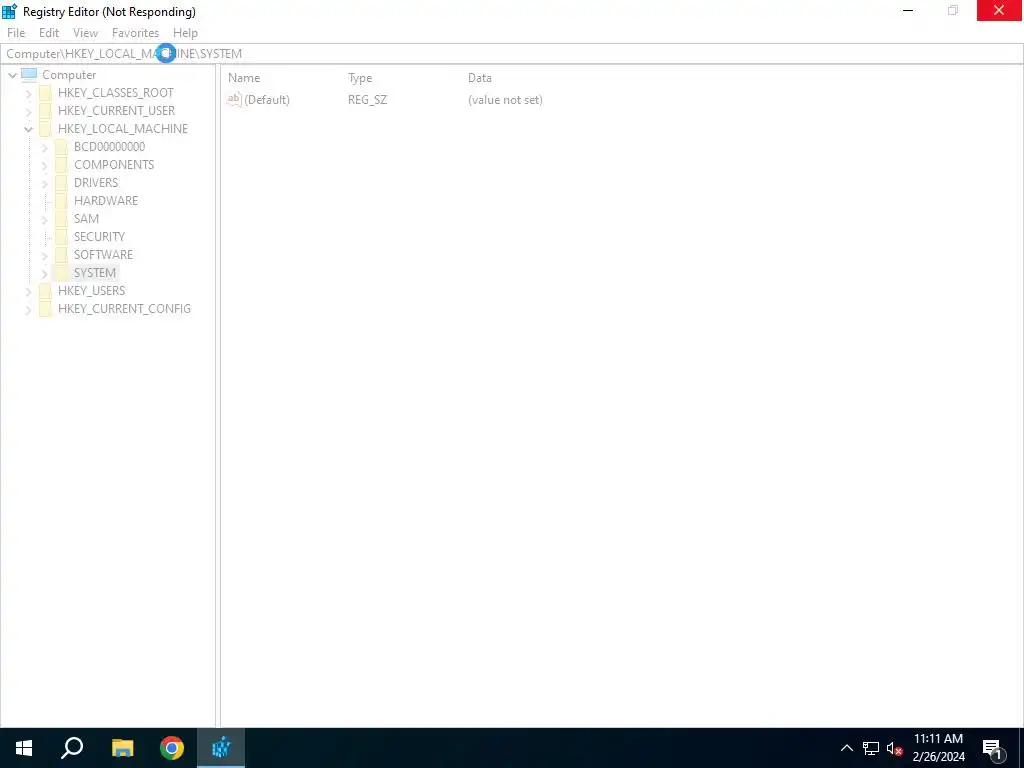Click the COMPONENTS folder icon
This screenshot has height=768, width=1024.
coord(61,165)
